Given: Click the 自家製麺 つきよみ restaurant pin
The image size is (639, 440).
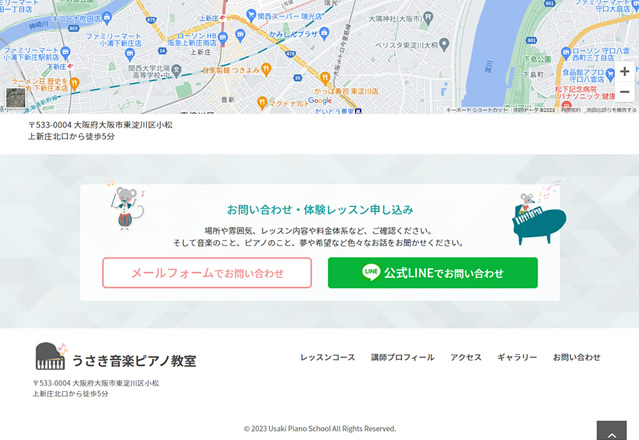Looking at the screenshot, I should click(266, 69).
